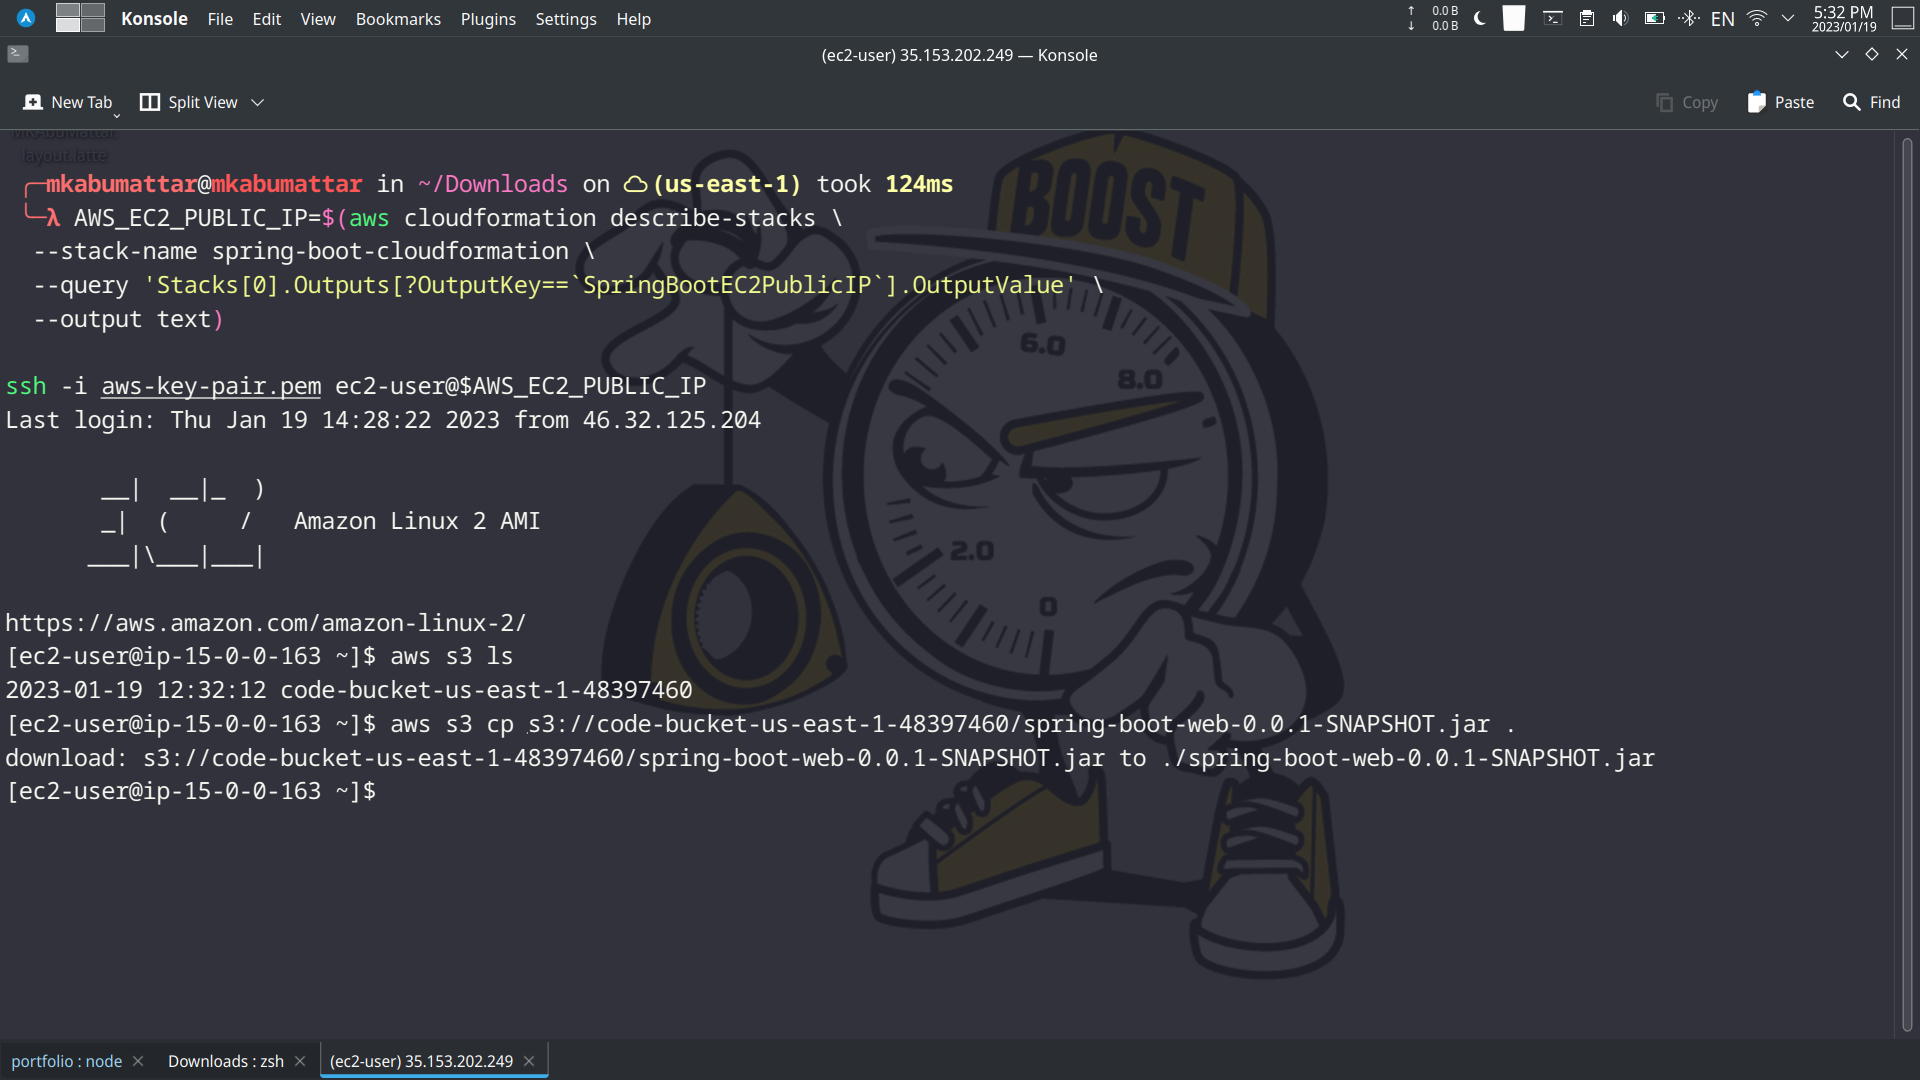Open a New Tab in Konsole
1920x1080 pixels.
pos(68,101)
